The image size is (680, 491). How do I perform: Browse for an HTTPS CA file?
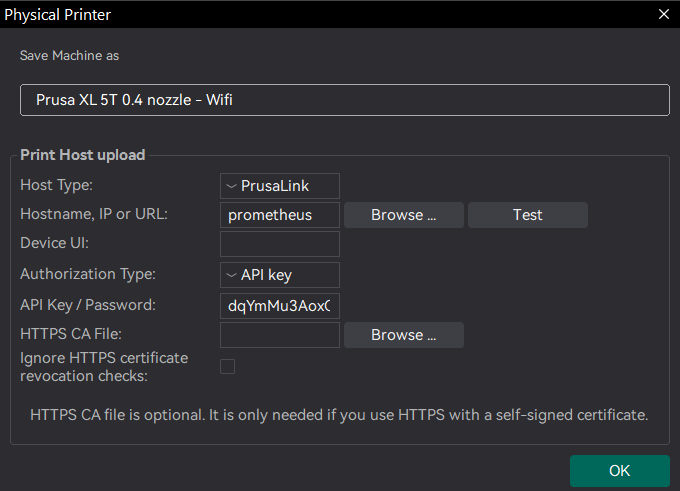click(x=403, y=335)
